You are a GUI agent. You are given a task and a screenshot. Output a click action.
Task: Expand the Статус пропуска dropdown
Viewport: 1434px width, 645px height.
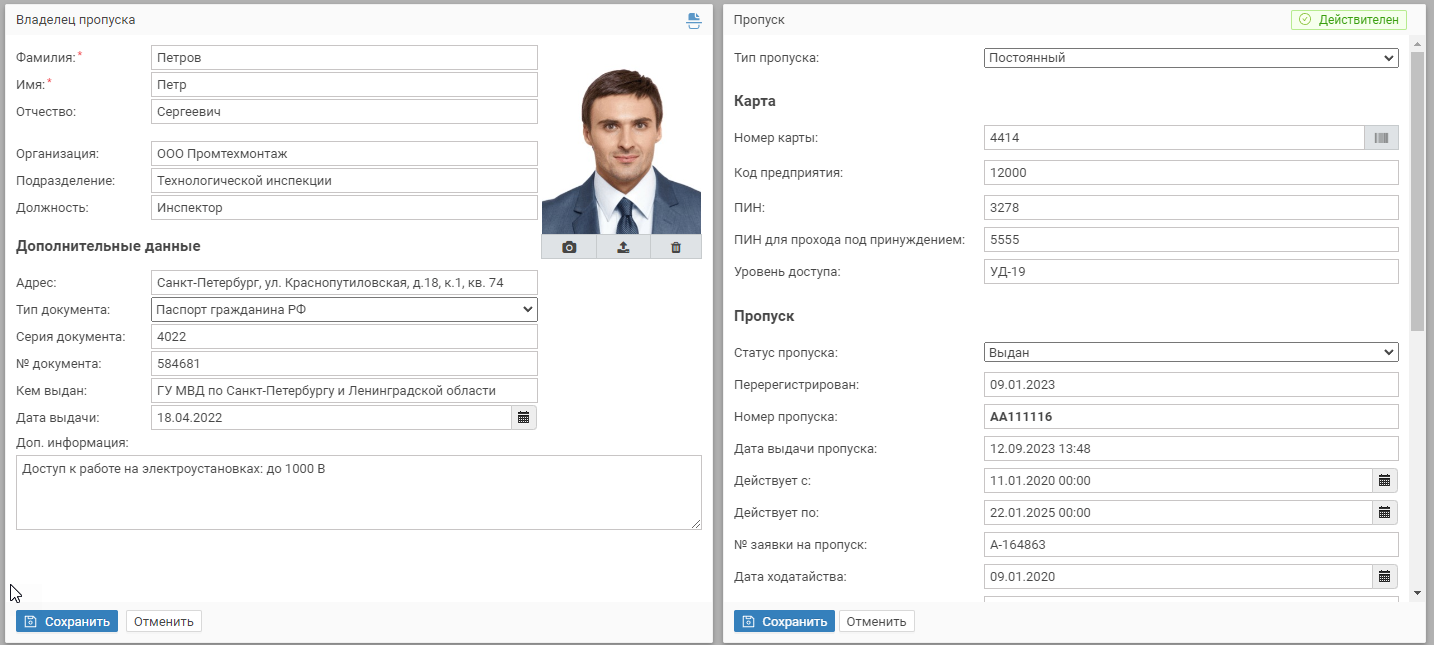click(1190, 353)
